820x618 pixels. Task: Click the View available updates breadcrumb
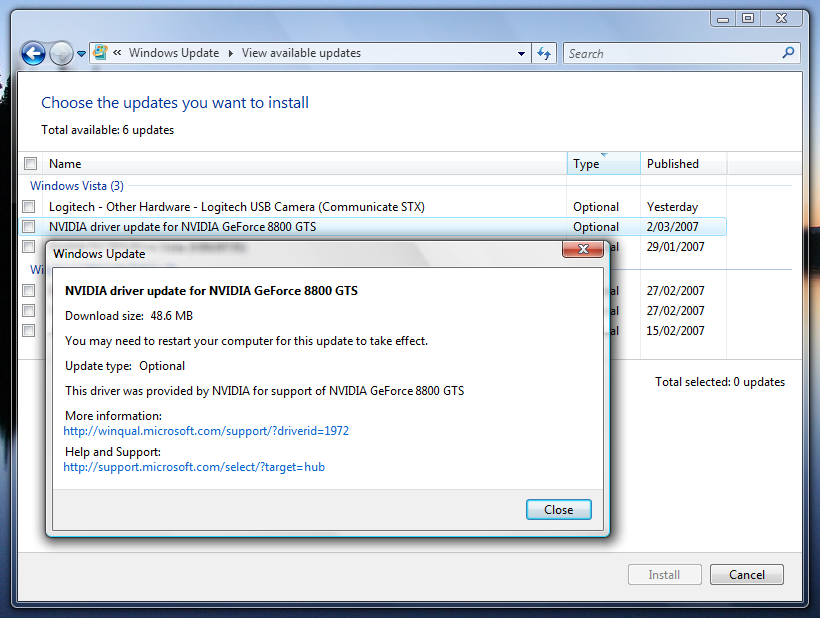click(x=301, y=53)
